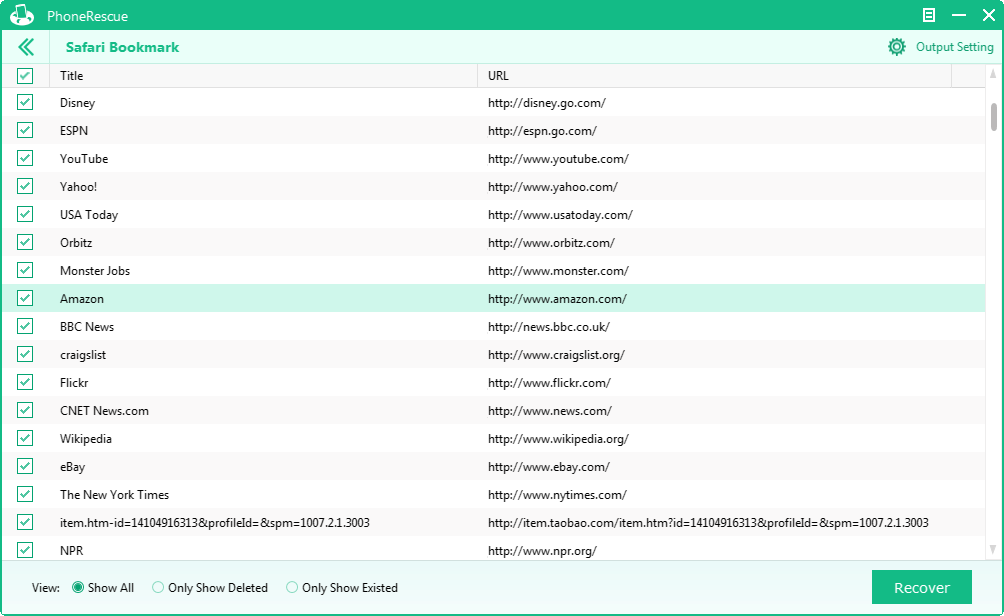Open the Output Setting link
Screen dimensions: 1004x616
coord(954,47)
